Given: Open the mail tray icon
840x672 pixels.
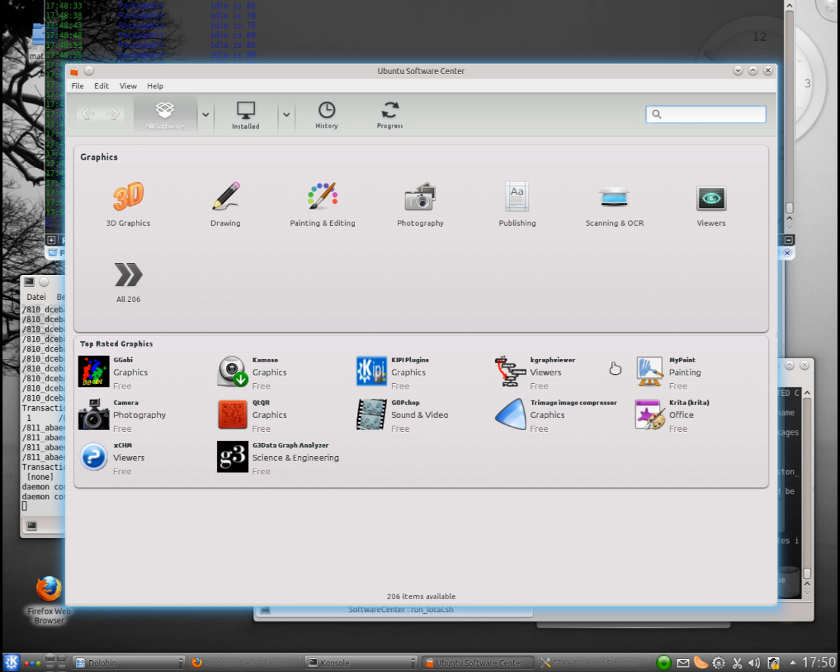Looking at the screenshot, I should click(682, 663).
